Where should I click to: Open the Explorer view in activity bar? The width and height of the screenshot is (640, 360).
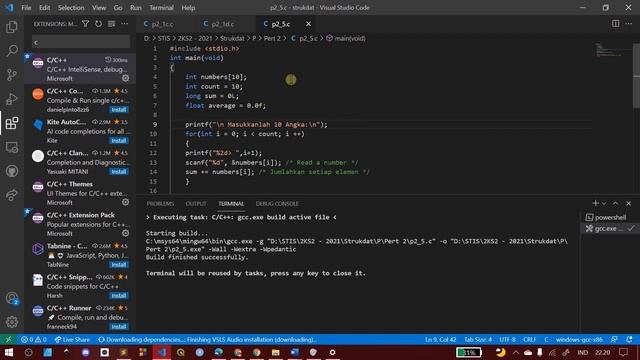[x=12, y=27]
